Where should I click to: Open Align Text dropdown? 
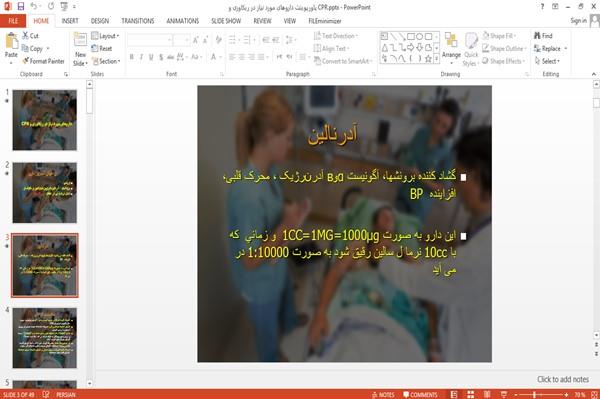tap(331, 49)
